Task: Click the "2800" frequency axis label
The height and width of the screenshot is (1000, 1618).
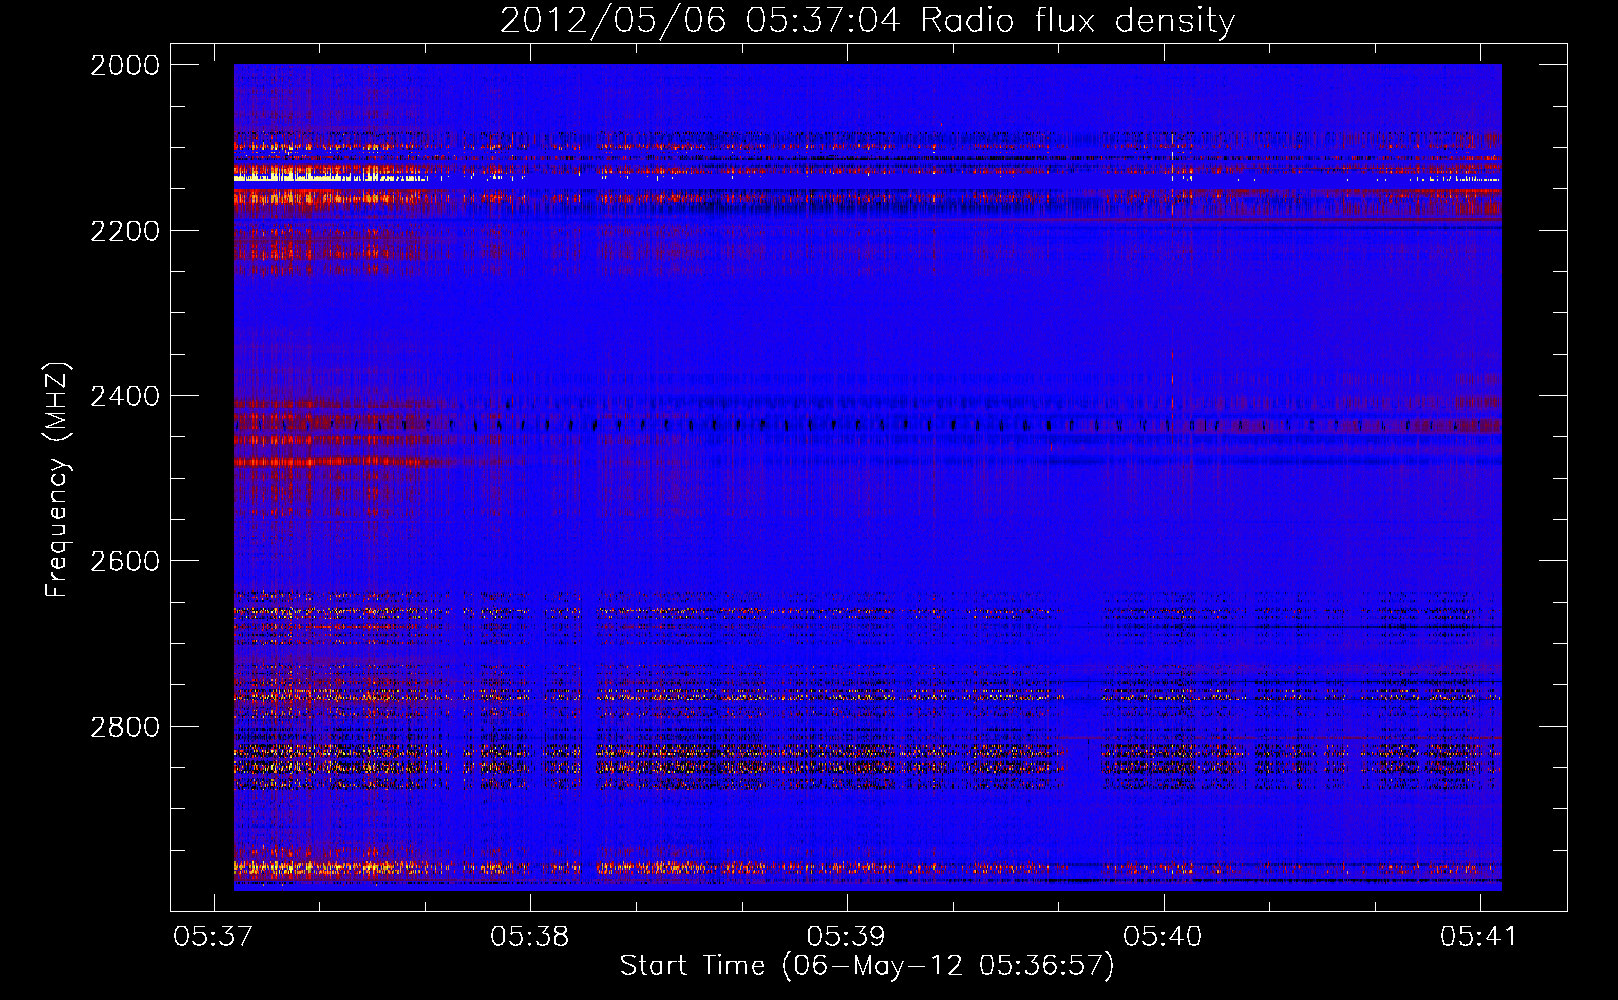Action: point(125,727)
